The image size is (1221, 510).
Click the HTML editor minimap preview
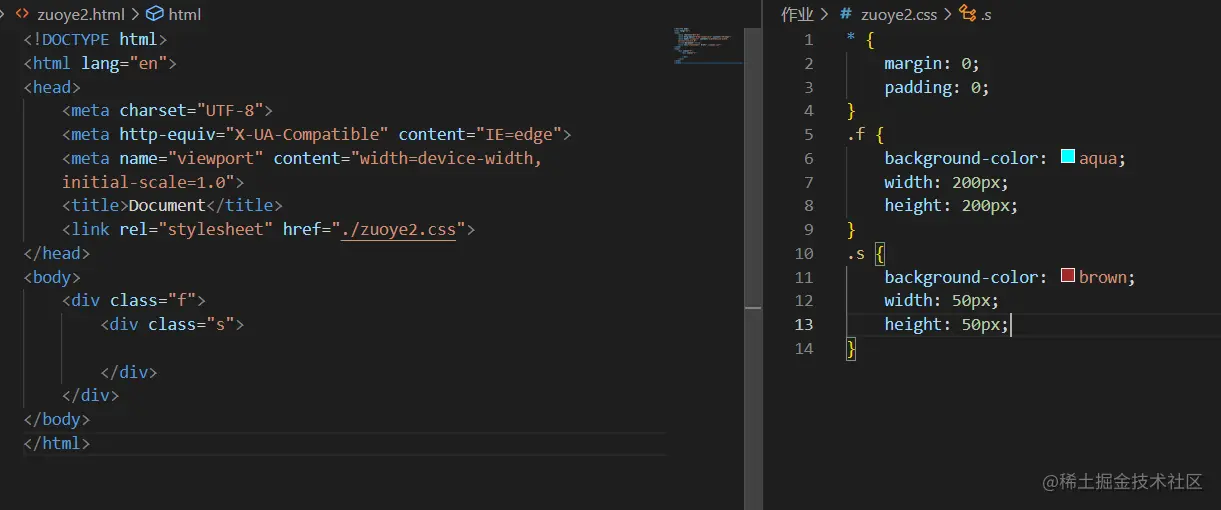708,45
